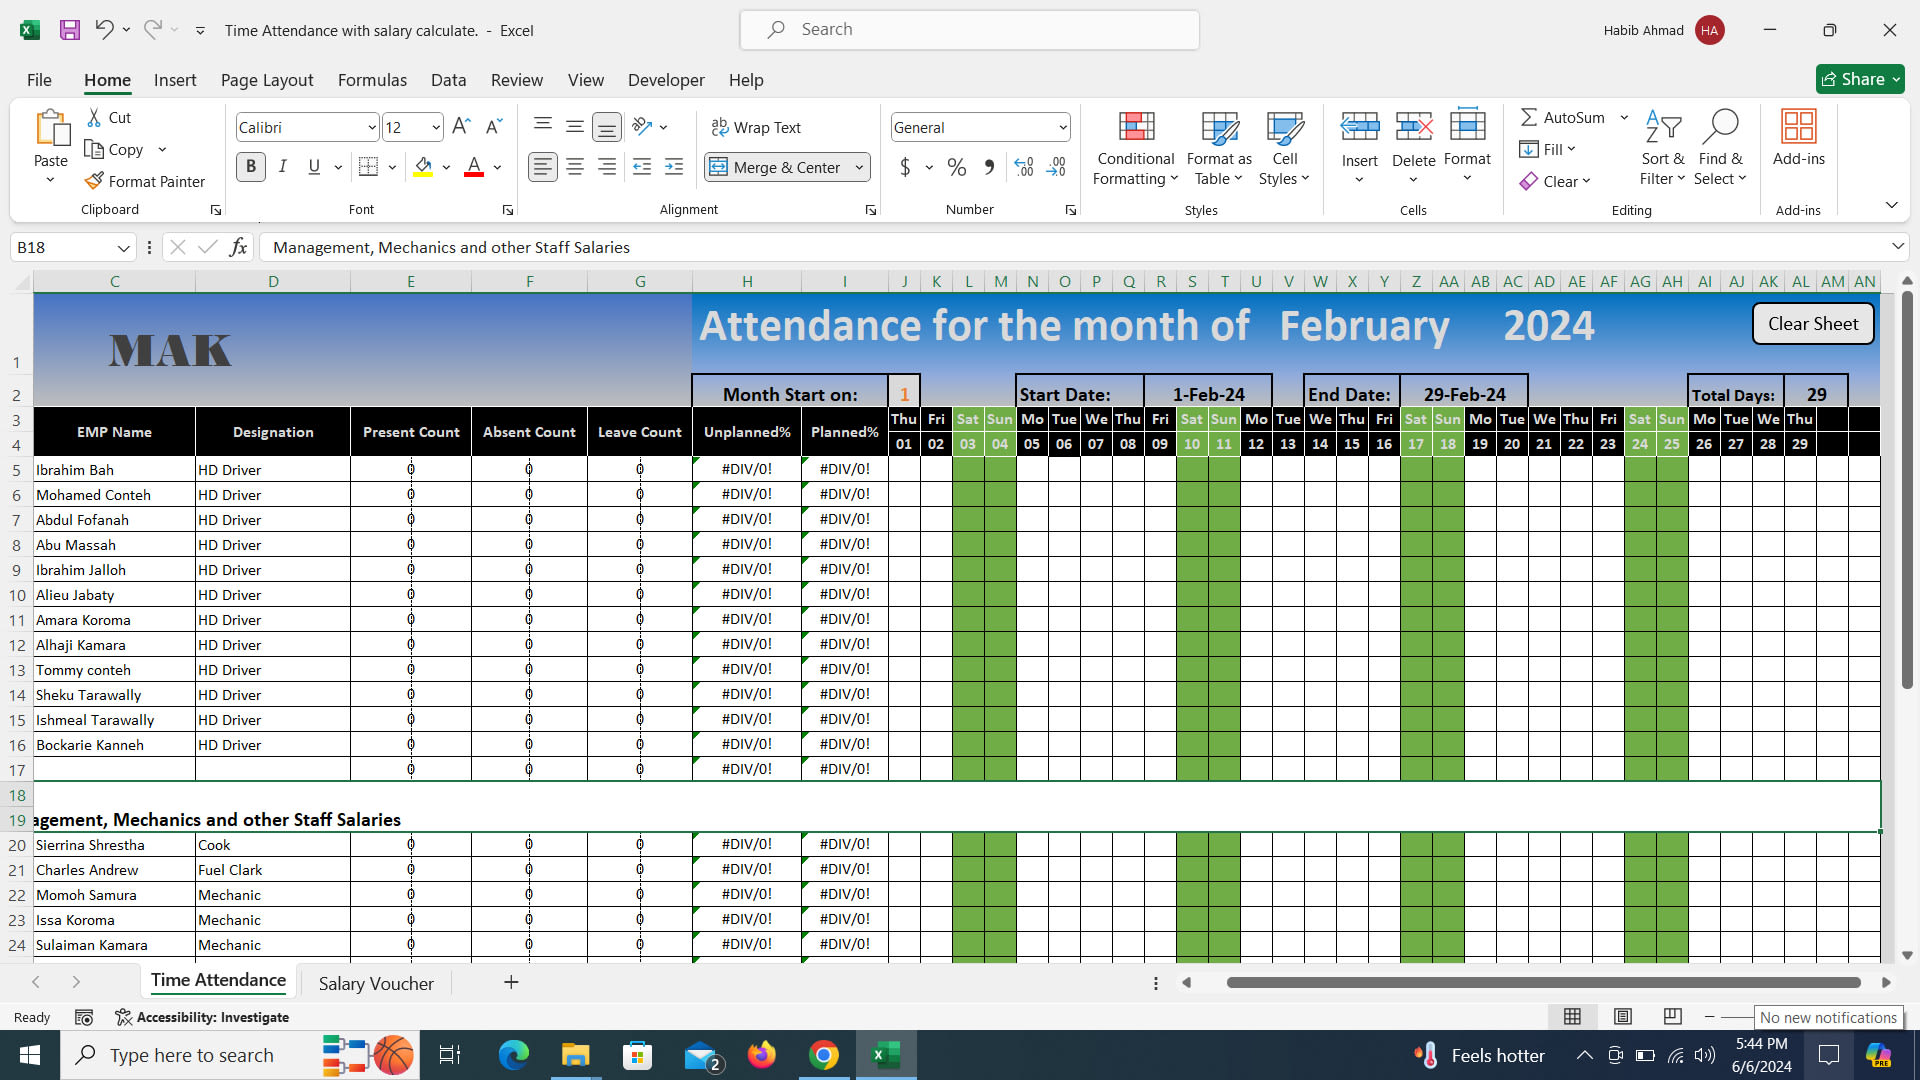
Task: Apply the yellow Fill Color
Action: click(423, 167)
